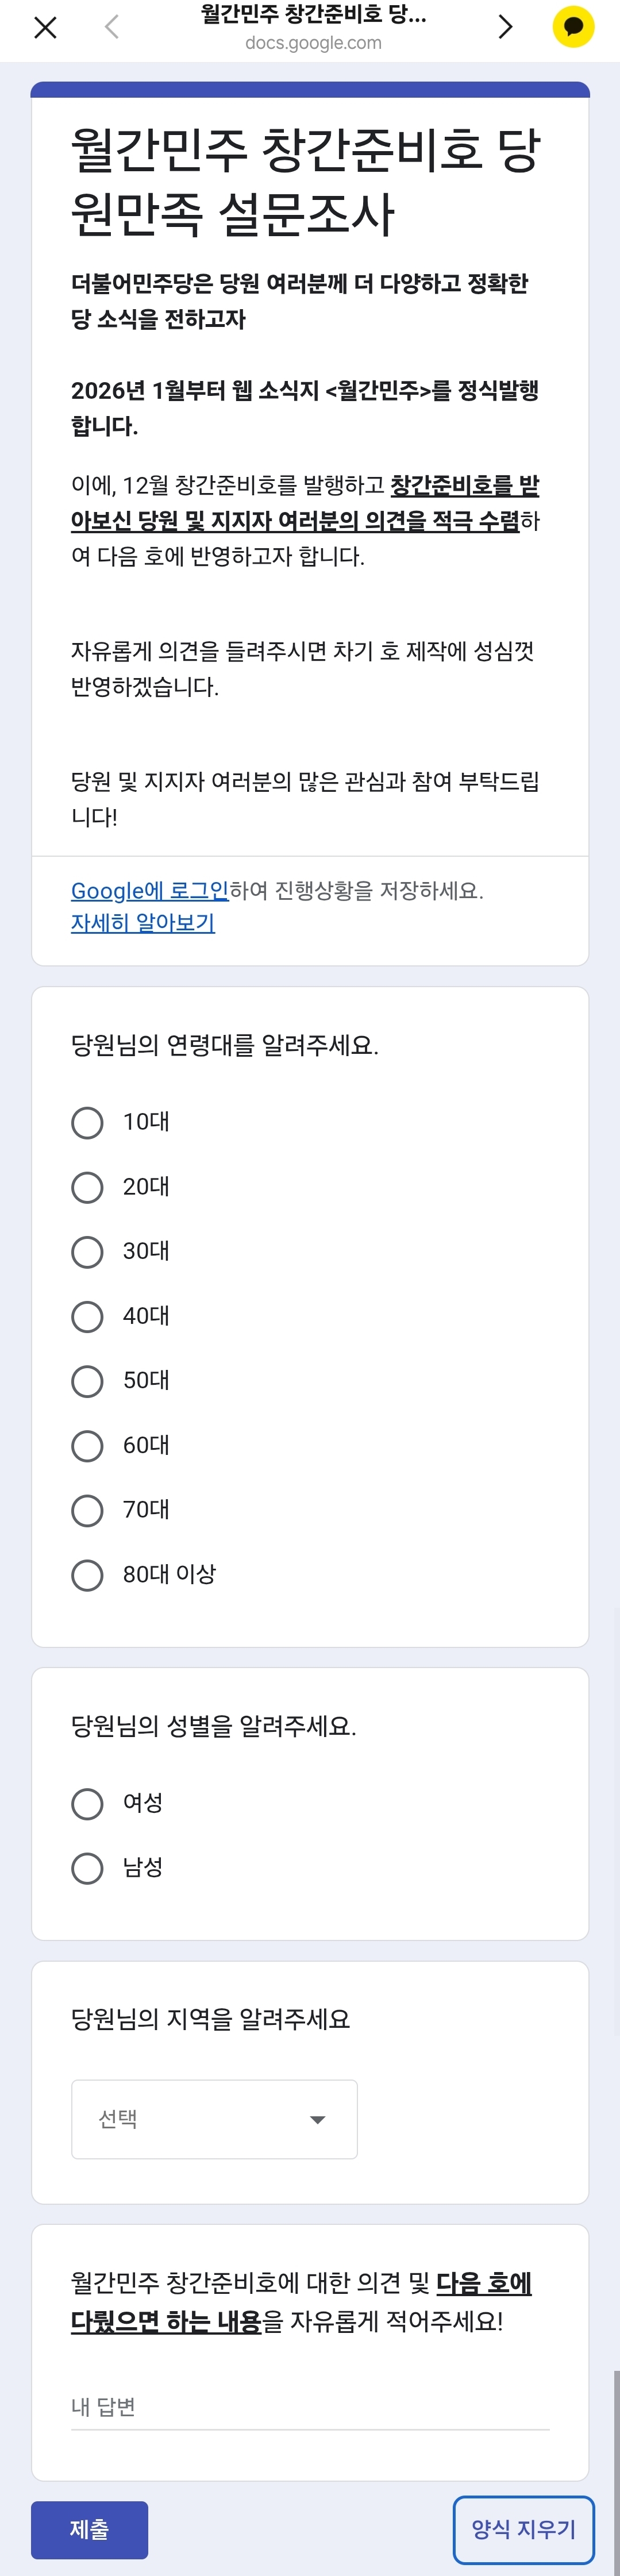The image size is (620, 2576).
Task: Follow the 자세히 알아보기 link
Action: (143, 923)
